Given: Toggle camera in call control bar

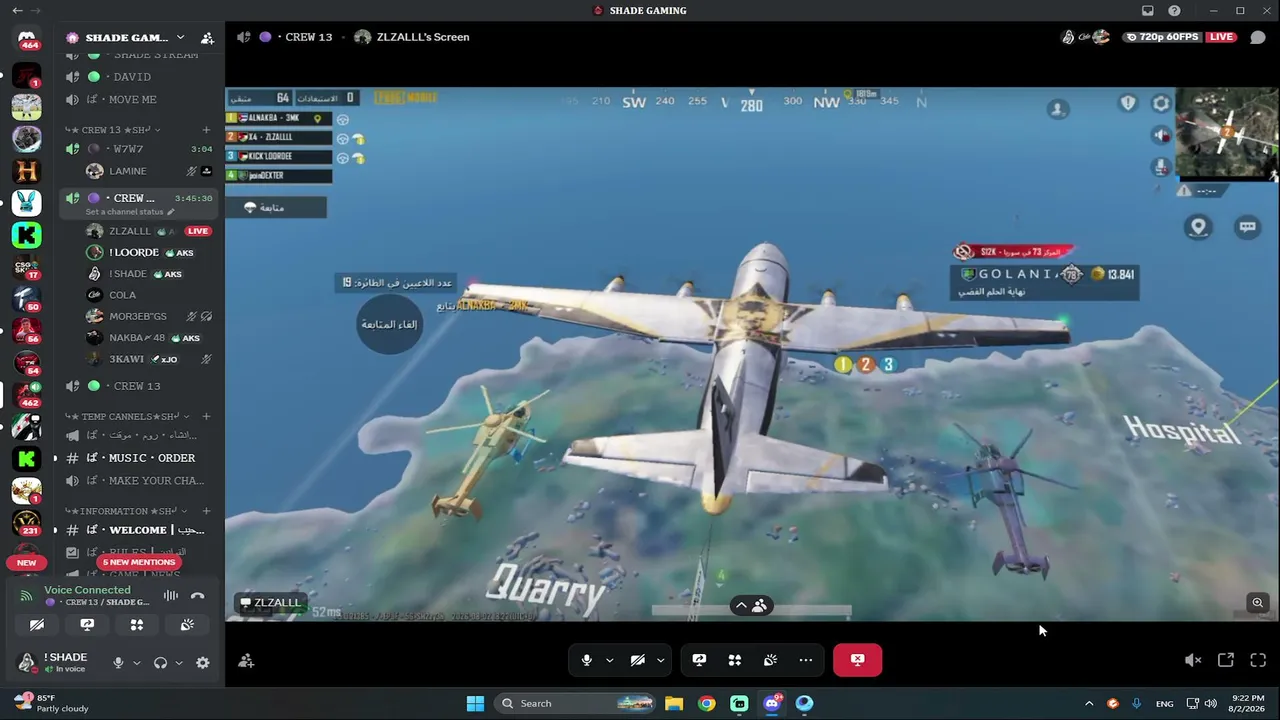Looking at the screenshot, I should (637, 660).
